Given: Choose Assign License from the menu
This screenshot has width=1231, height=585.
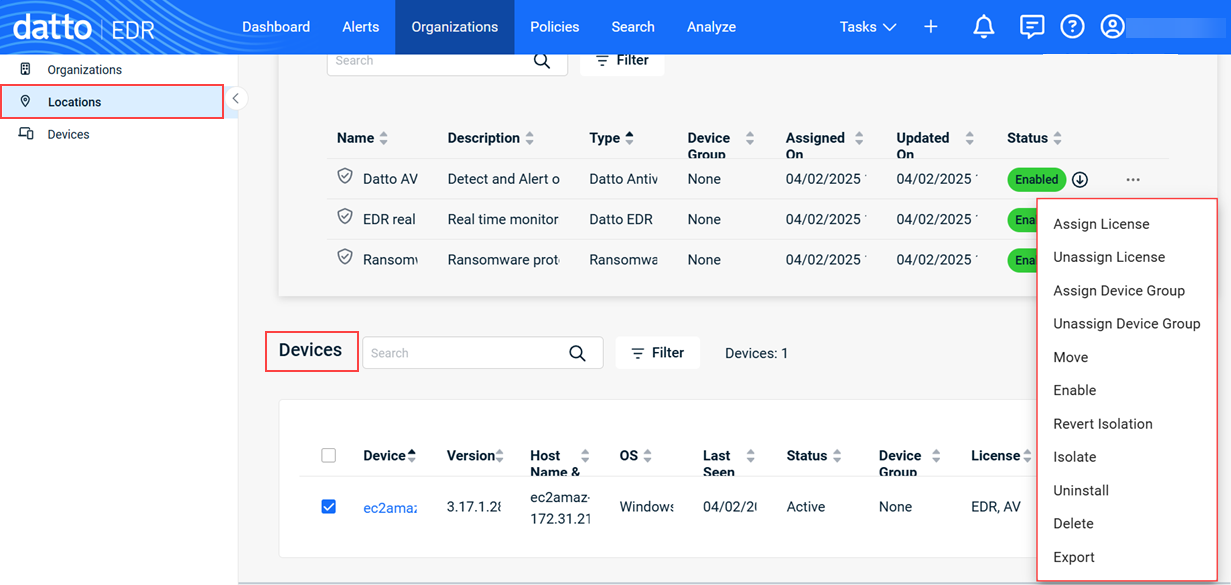Looking at the screenshot, I should coord(1101,224).
